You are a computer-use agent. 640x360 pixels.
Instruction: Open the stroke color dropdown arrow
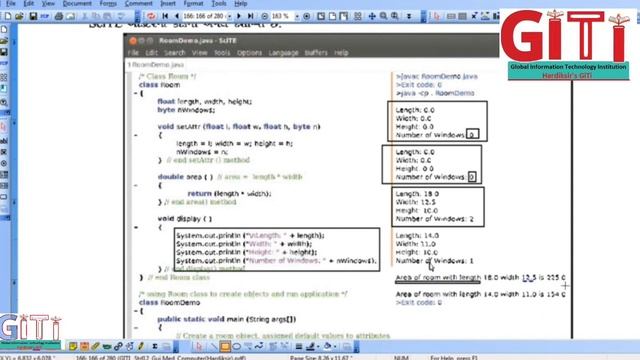click(x=318, y=347)
